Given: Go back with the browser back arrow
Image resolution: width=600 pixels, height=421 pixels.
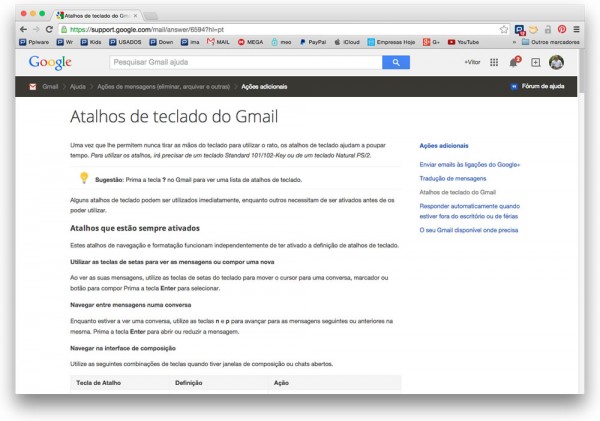Looking at the screenshot, I should coord(23,29).
